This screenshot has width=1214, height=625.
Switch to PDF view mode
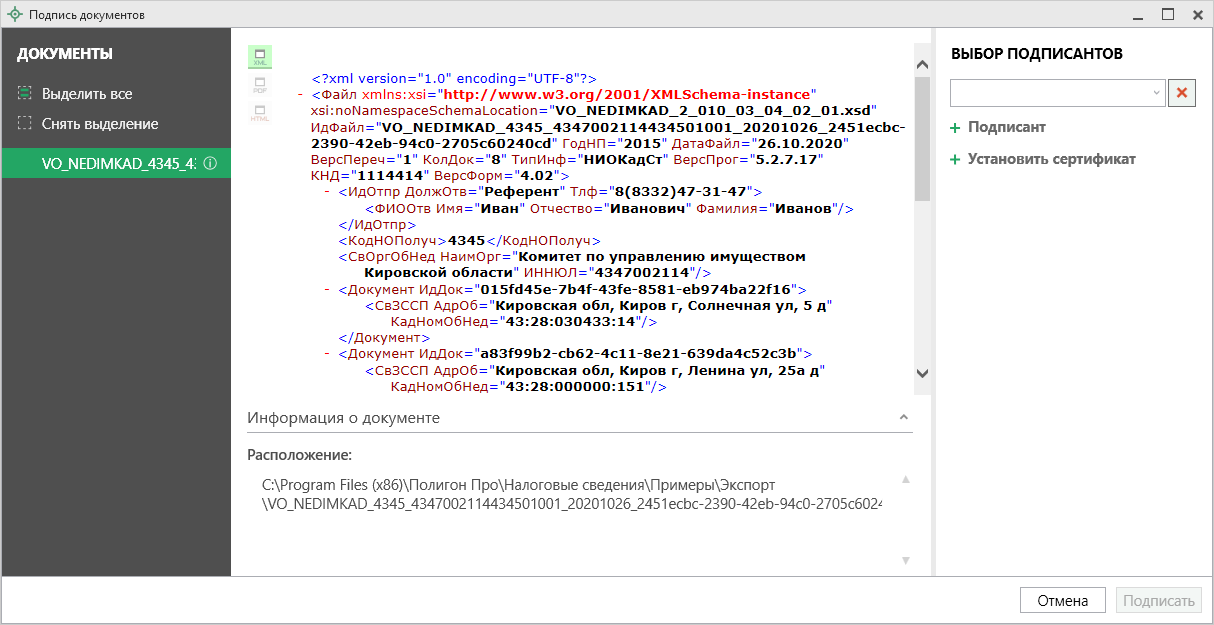(x=260, y=85)
